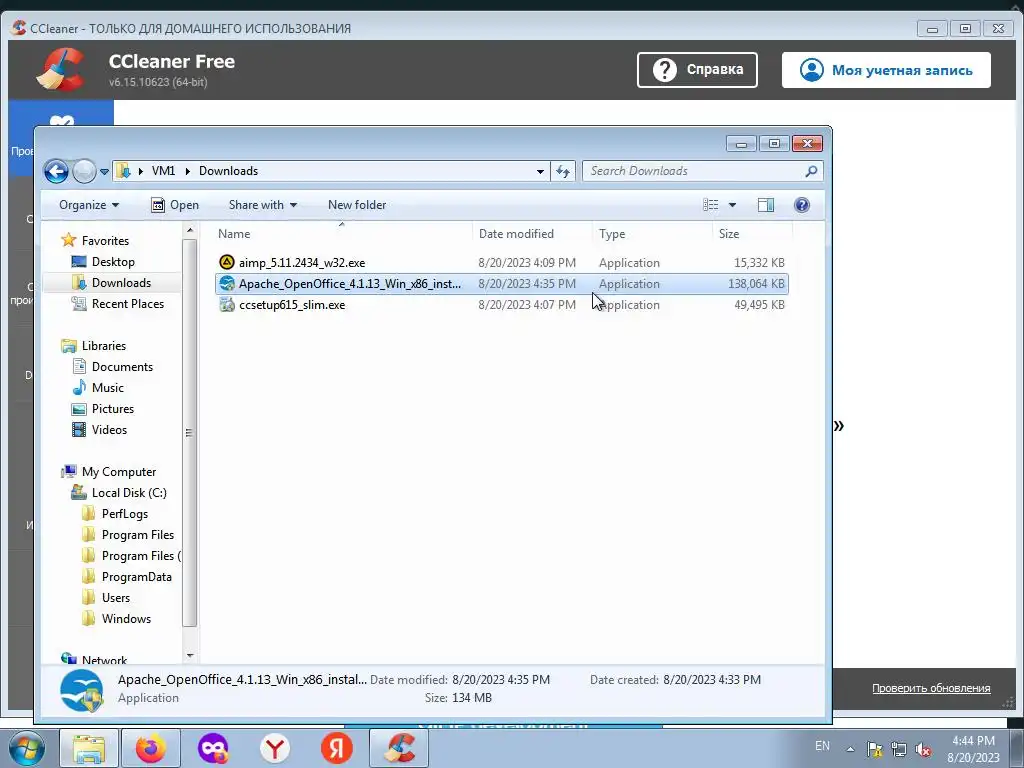Click the CCleaner logo in header
1024x768 pixels.
60,69
